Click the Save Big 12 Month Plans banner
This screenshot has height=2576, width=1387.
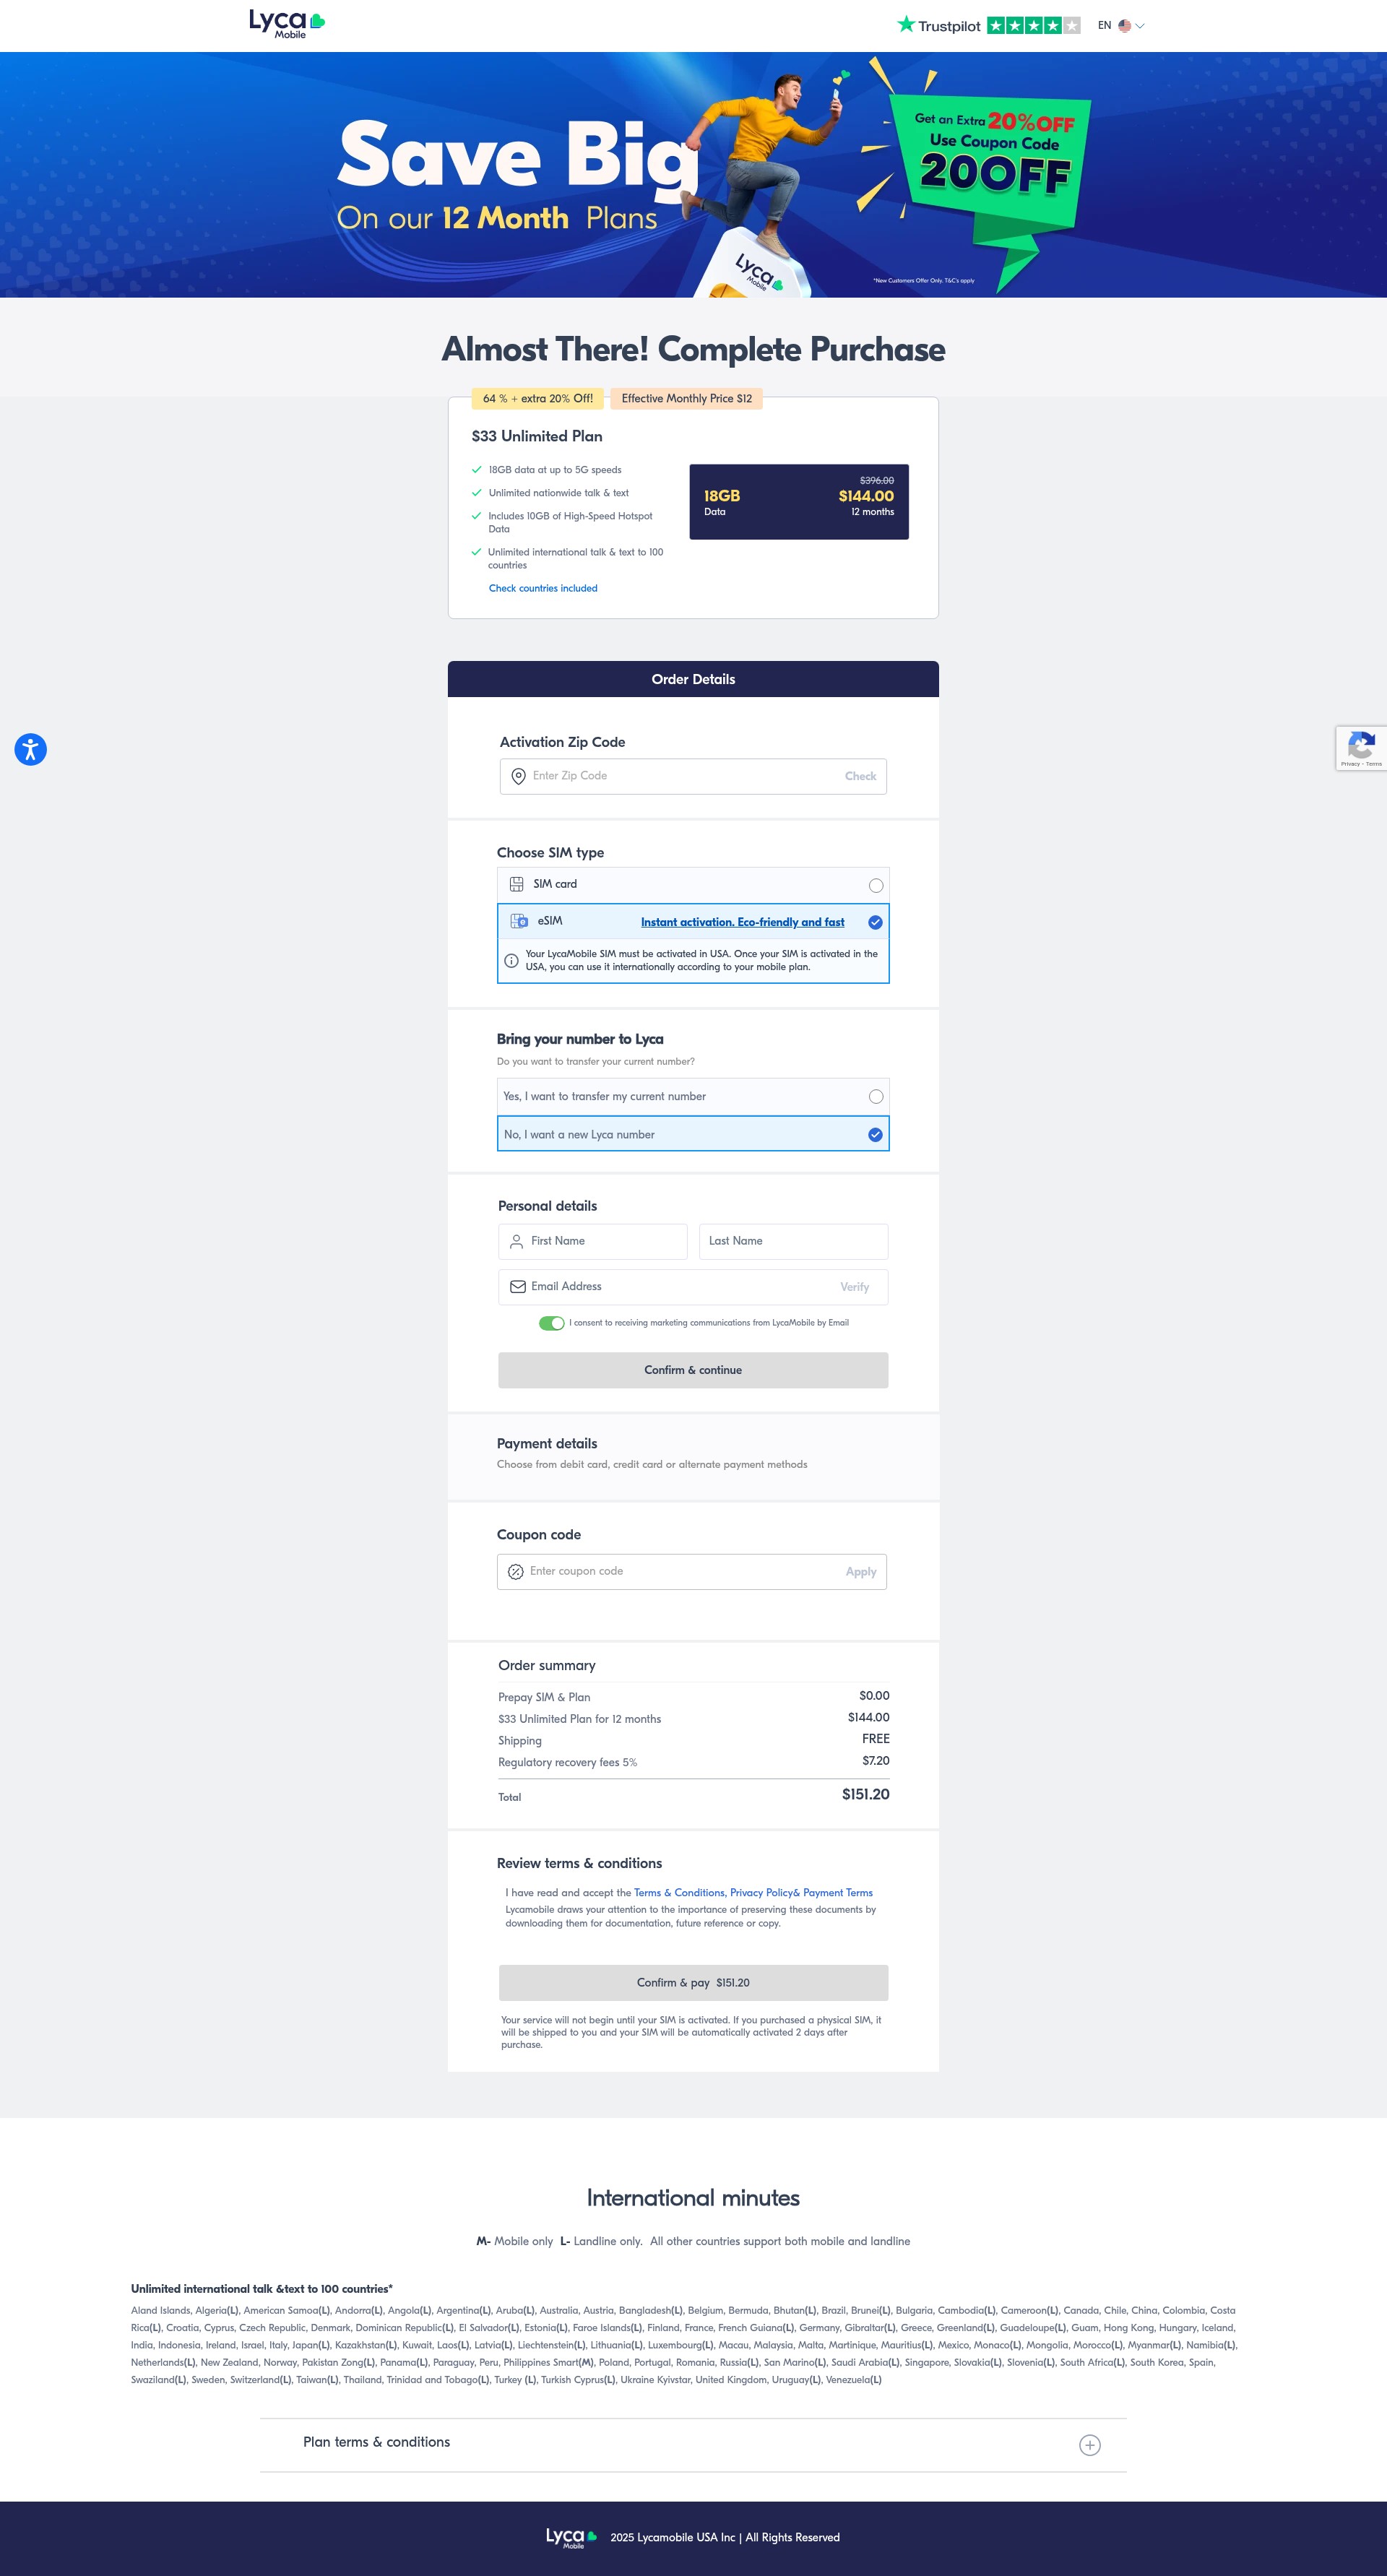pyautogui.click(x=693, y=174)
